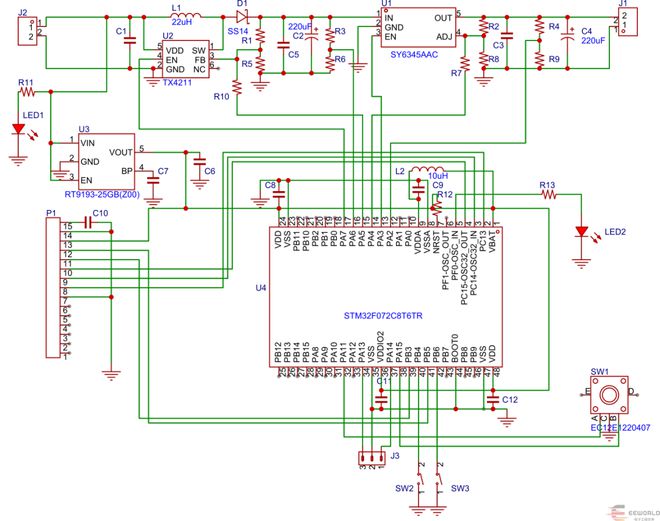Click the VDDIO2 pin label on U4
The height and width of the screenshot is (521, 660).
(381, 348)
